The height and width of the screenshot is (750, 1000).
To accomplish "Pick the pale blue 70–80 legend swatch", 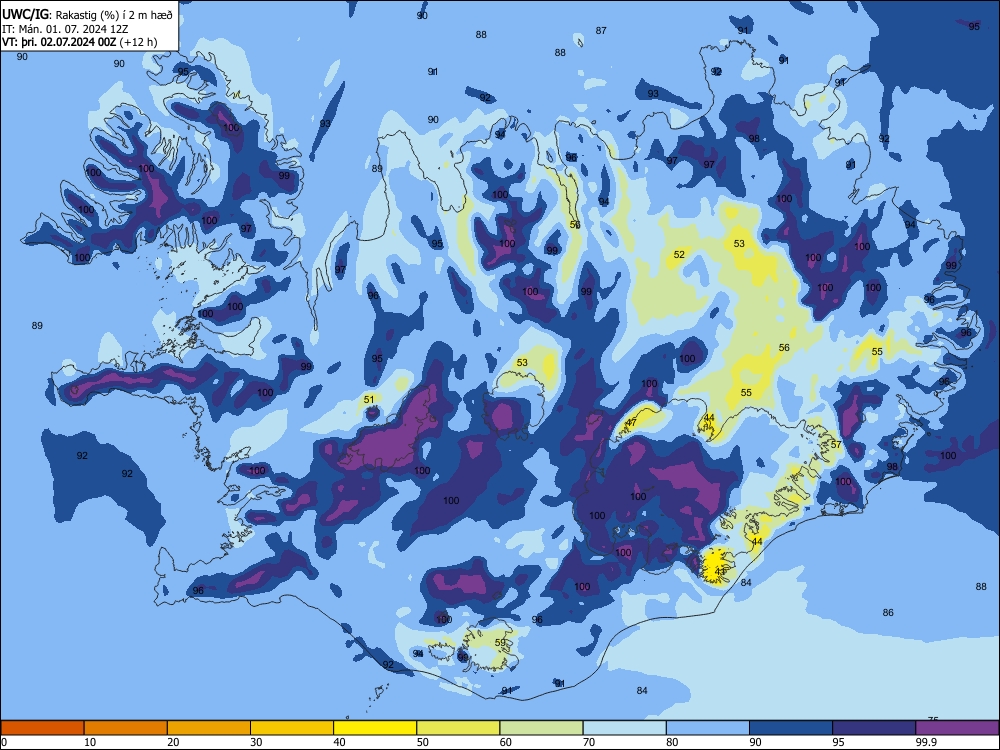I will (x=624, y=728).
